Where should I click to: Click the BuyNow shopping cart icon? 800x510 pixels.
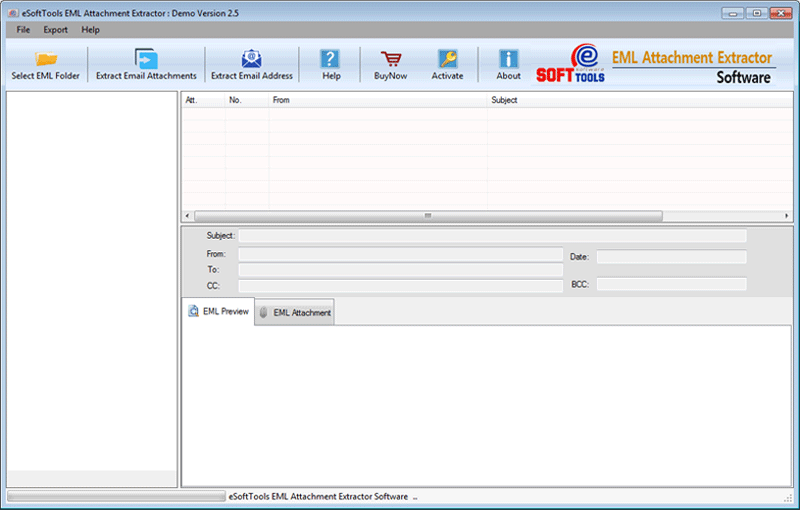point(391,59)
